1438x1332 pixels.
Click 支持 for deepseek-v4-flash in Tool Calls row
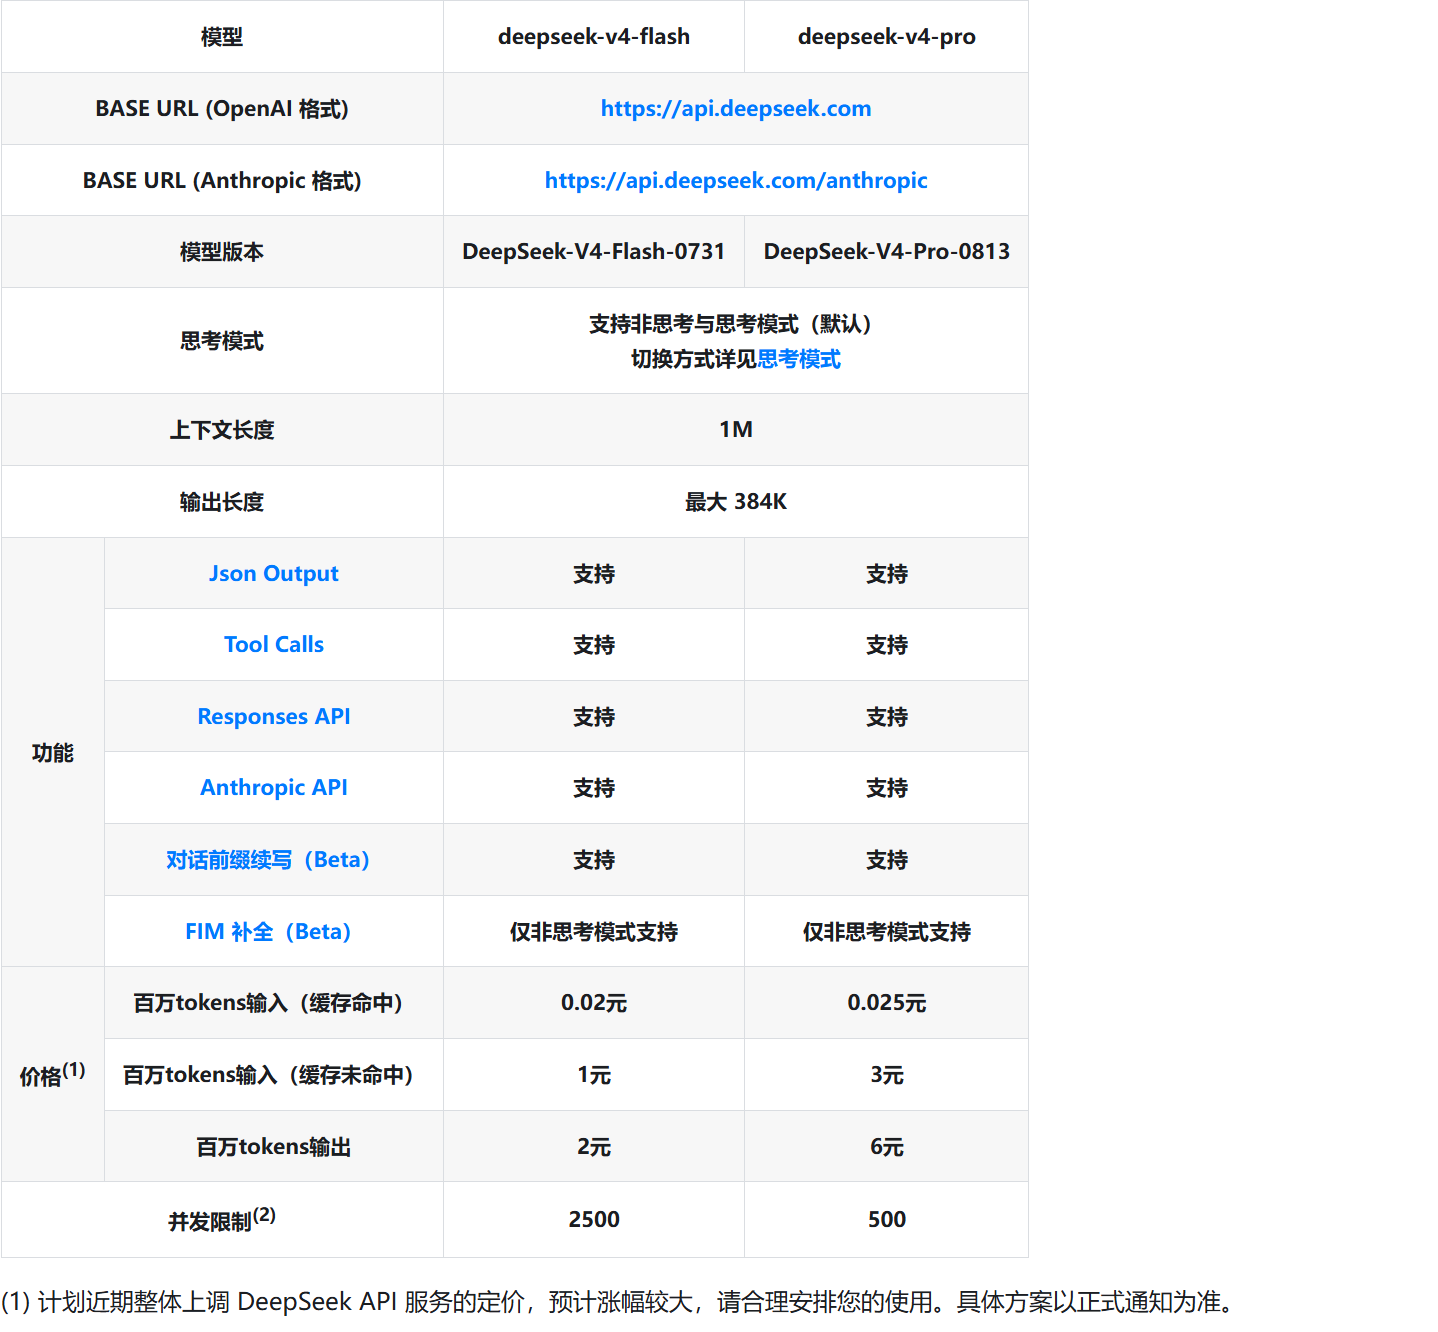[x=594, y=645]
